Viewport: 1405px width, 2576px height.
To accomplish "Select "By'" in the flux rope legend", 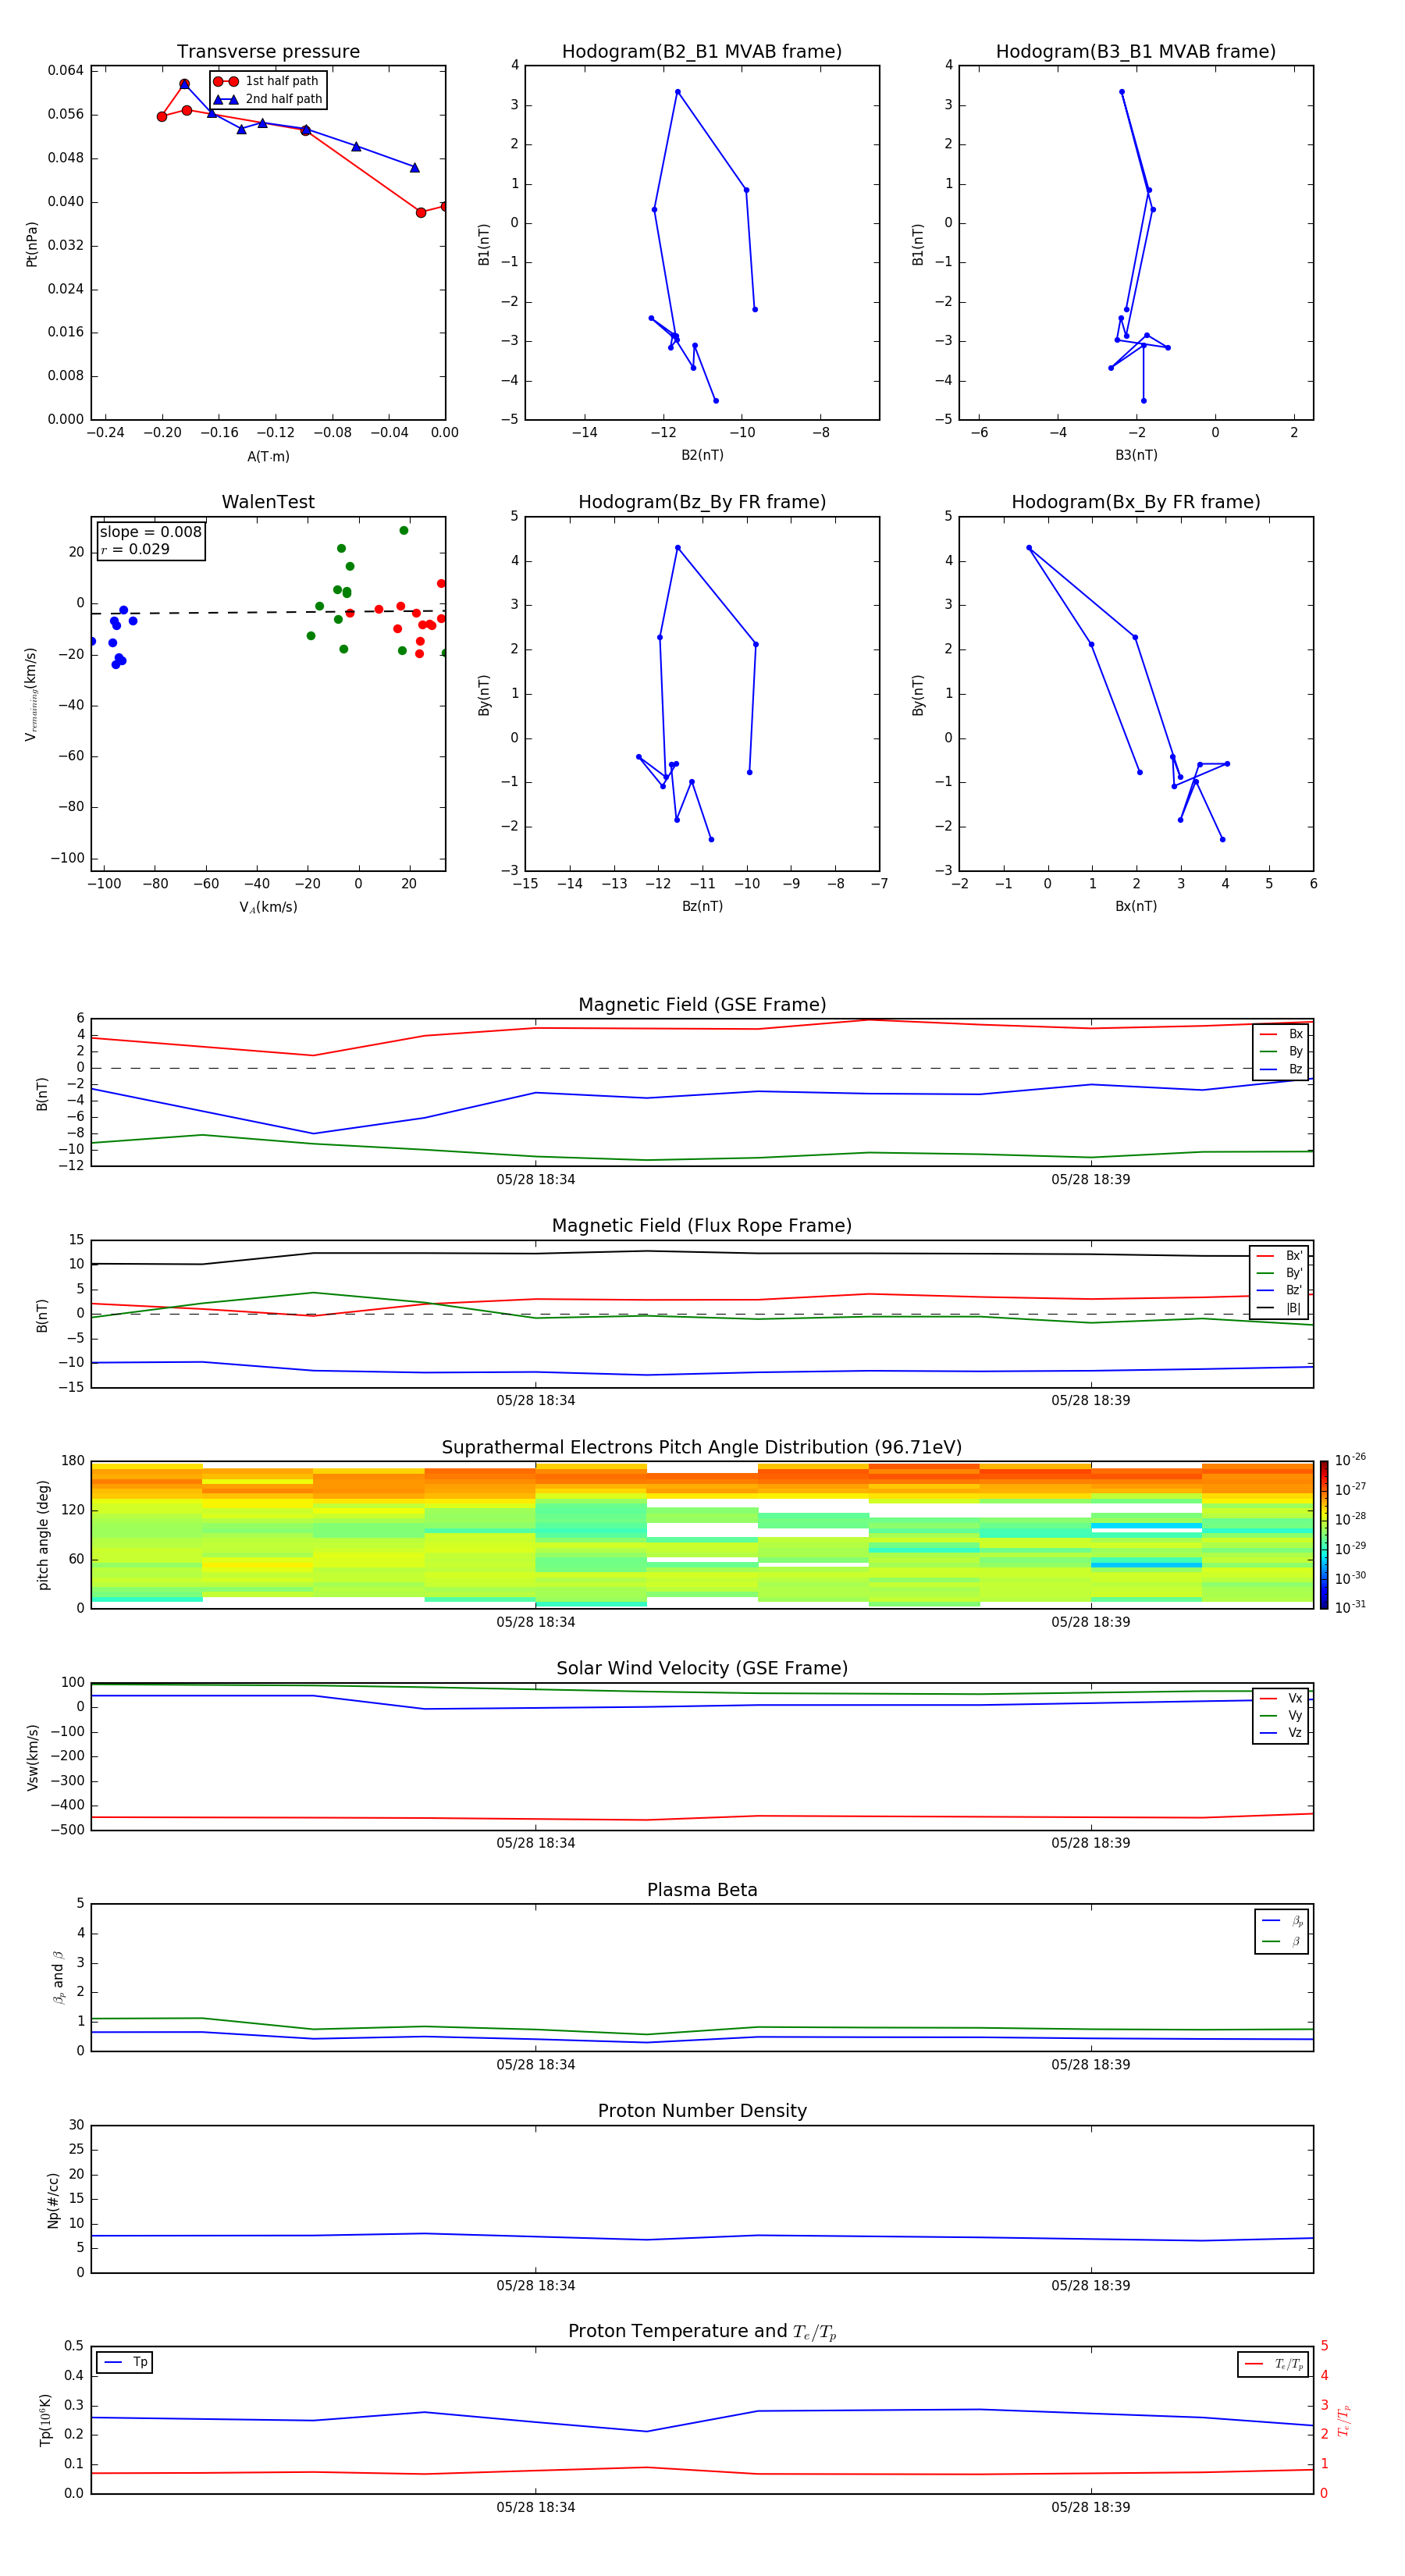I will 1280,1273.
